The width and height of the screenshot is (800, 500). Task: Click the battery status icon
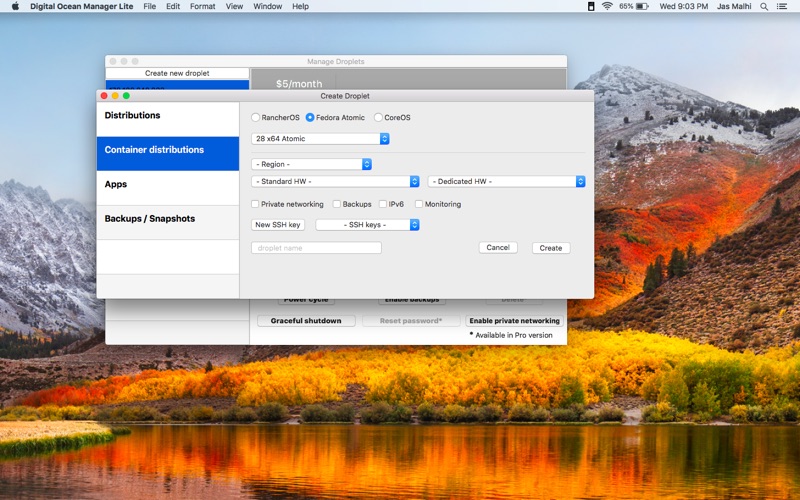pyautogui.click(x=642, y=7)
